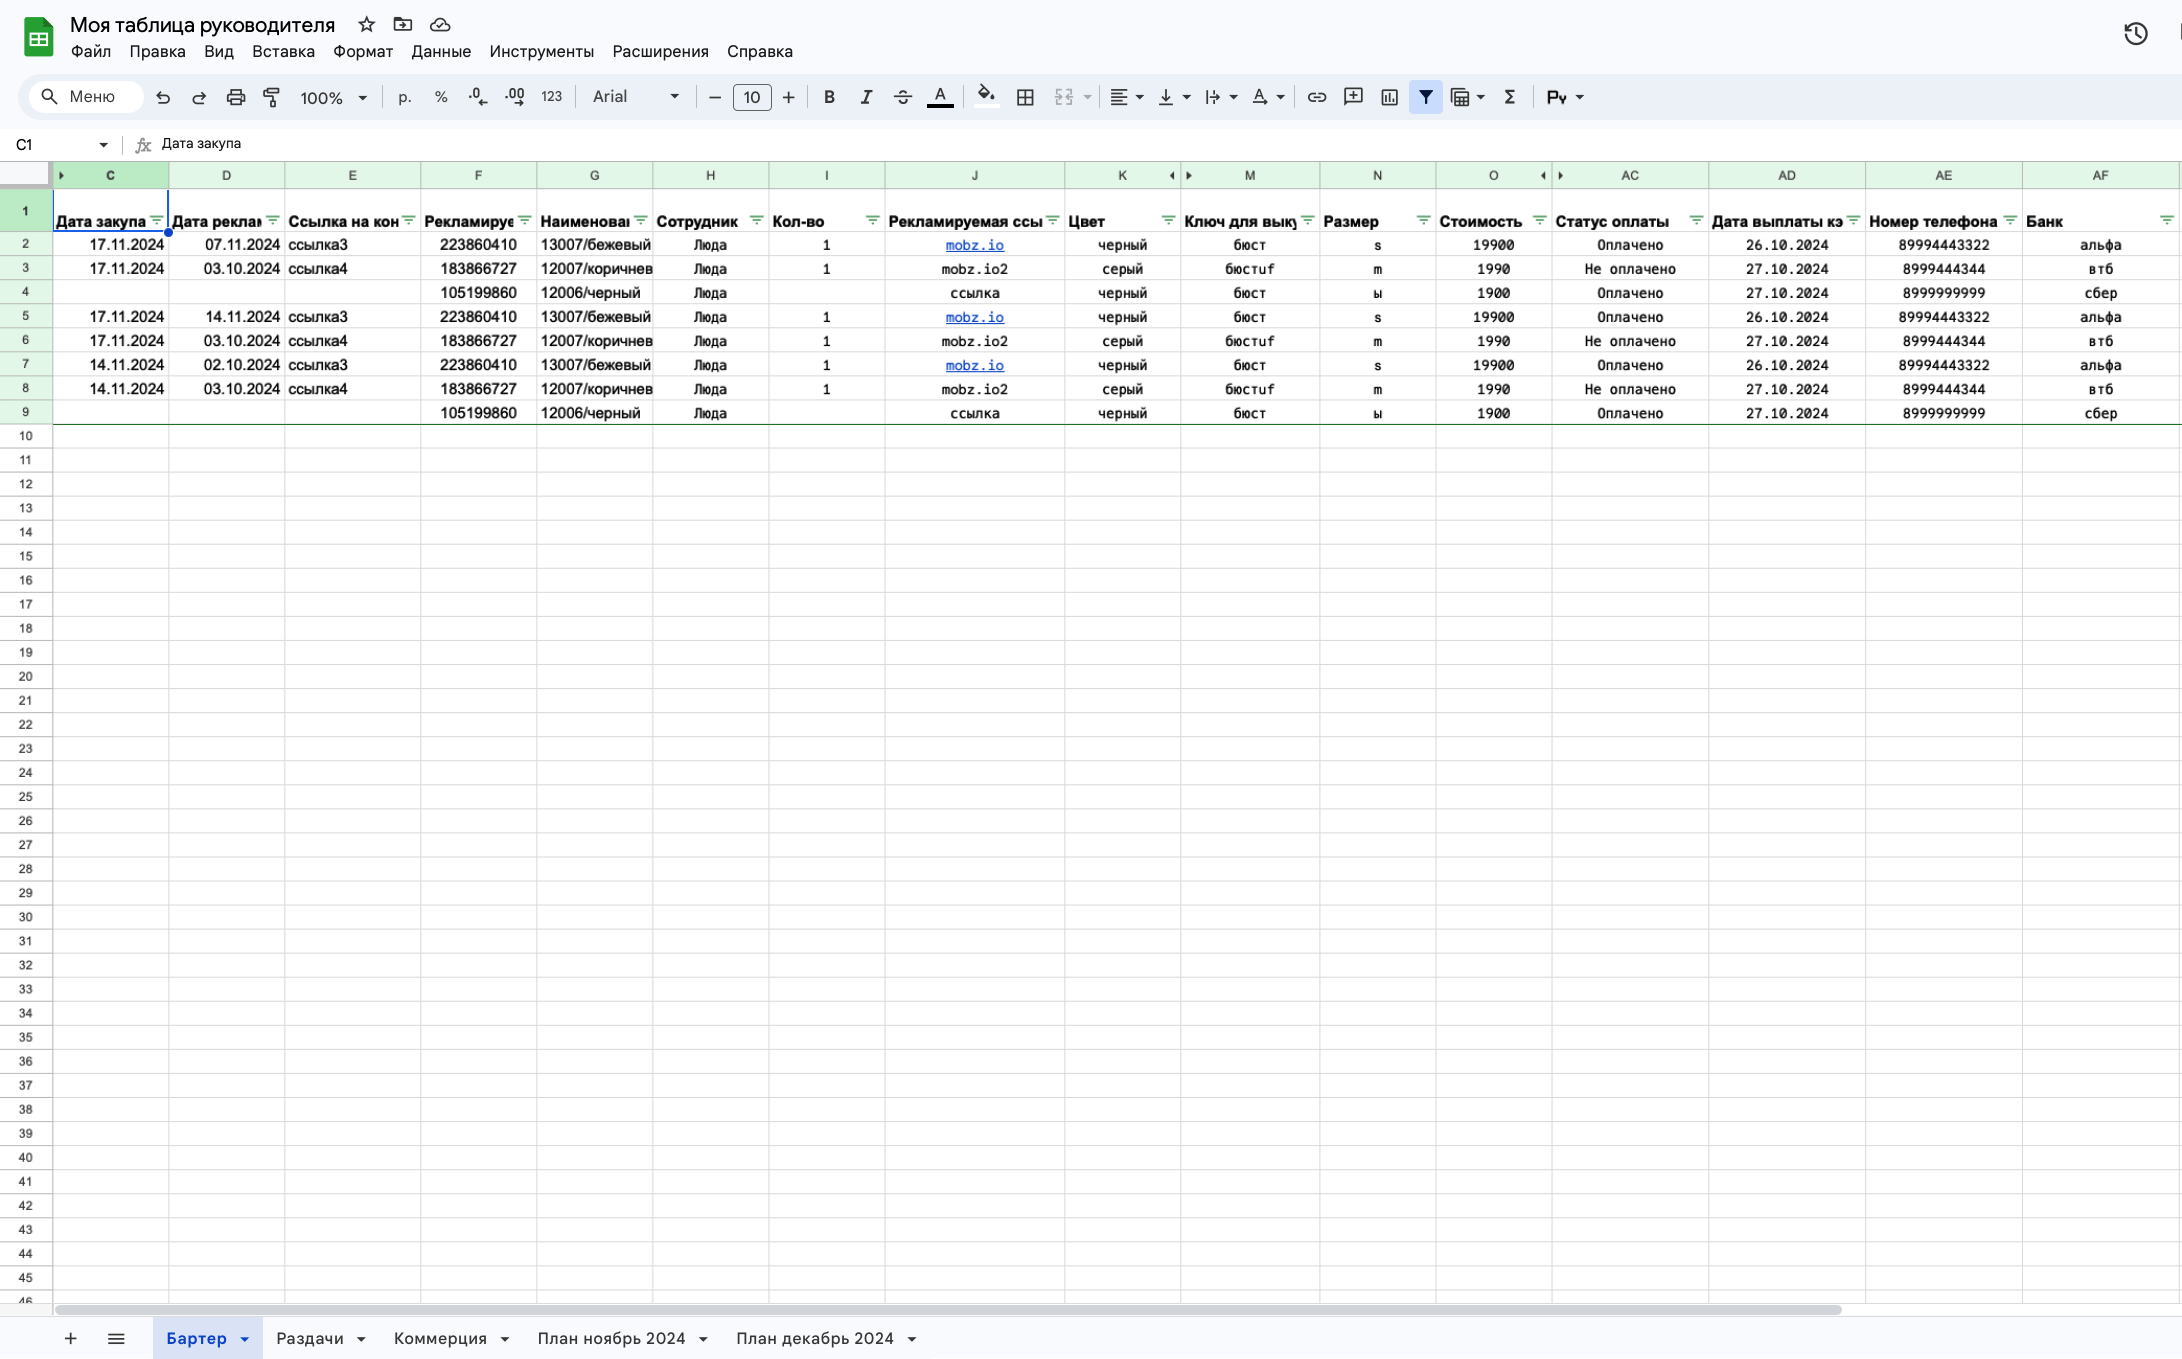2182x1359 pixels.
Task: Open filter for Банк column
Action: click(x=2166, y=220)
